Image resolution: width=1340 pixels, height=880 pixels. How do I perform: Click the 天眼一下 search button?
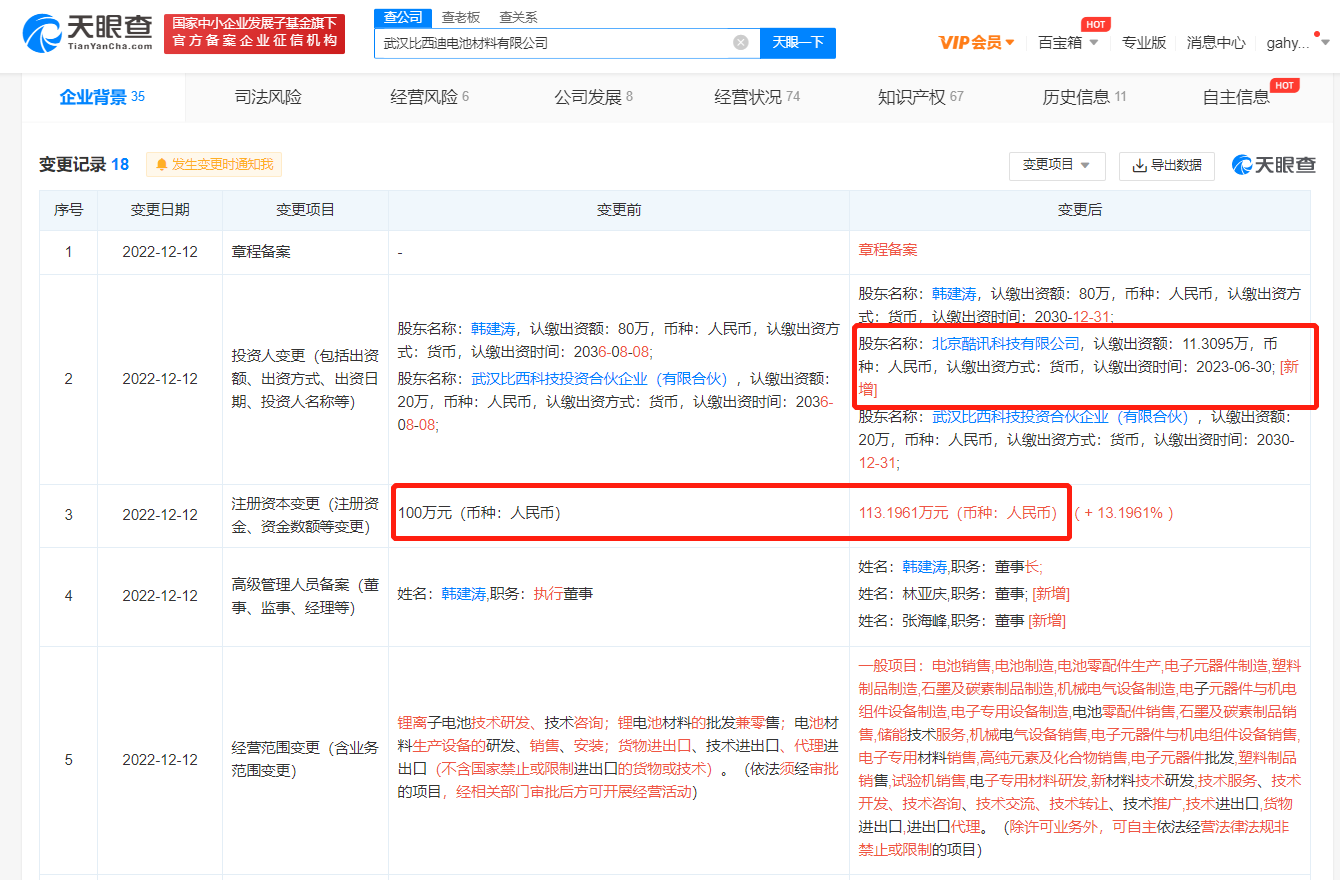coord(797,43)
